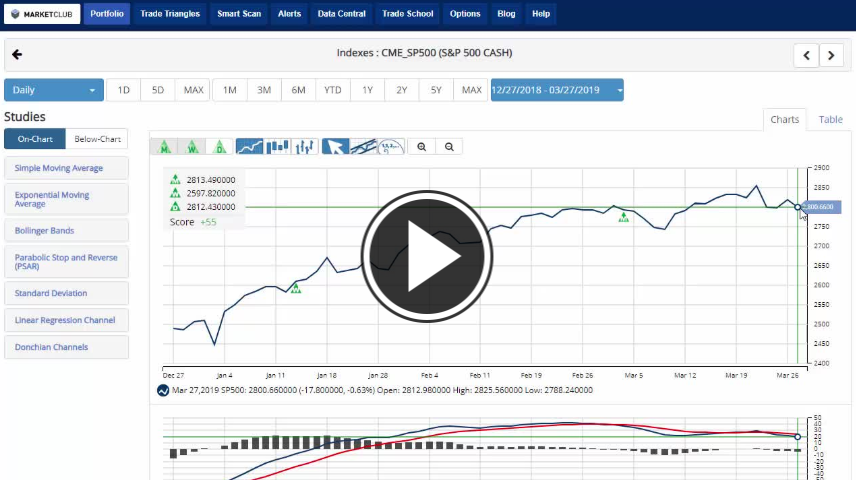Open the date range dropdown

pos(557,90)
